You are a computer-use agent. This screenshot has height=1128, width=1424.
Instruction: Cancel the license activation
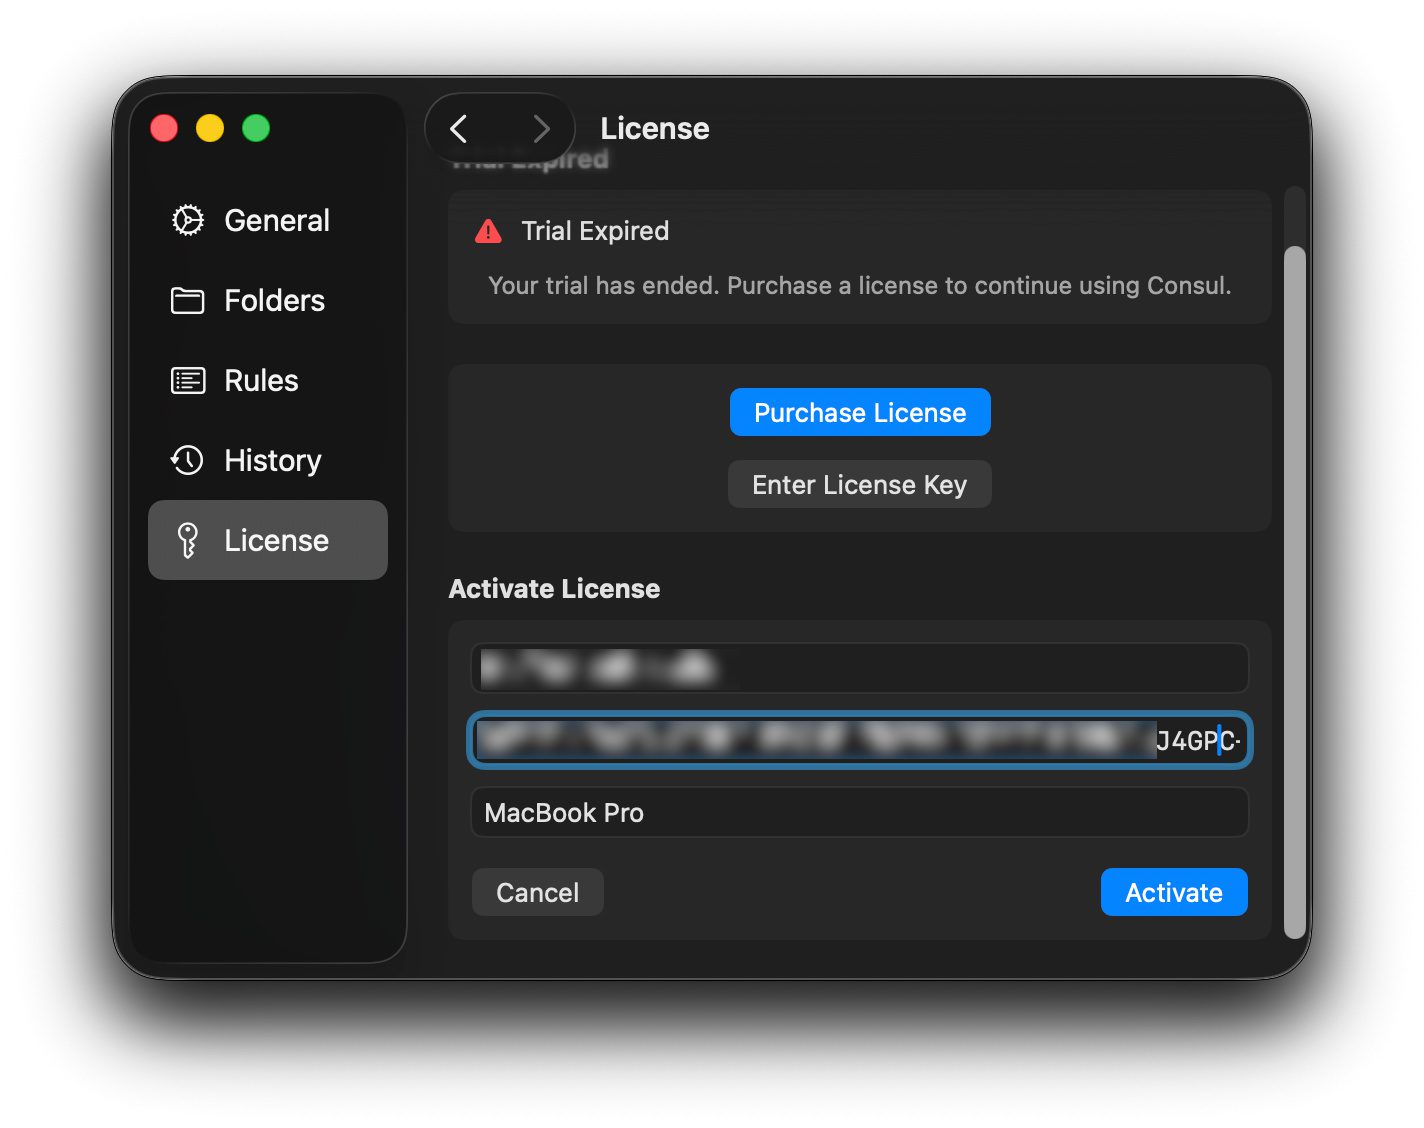(x=538, y=892)
